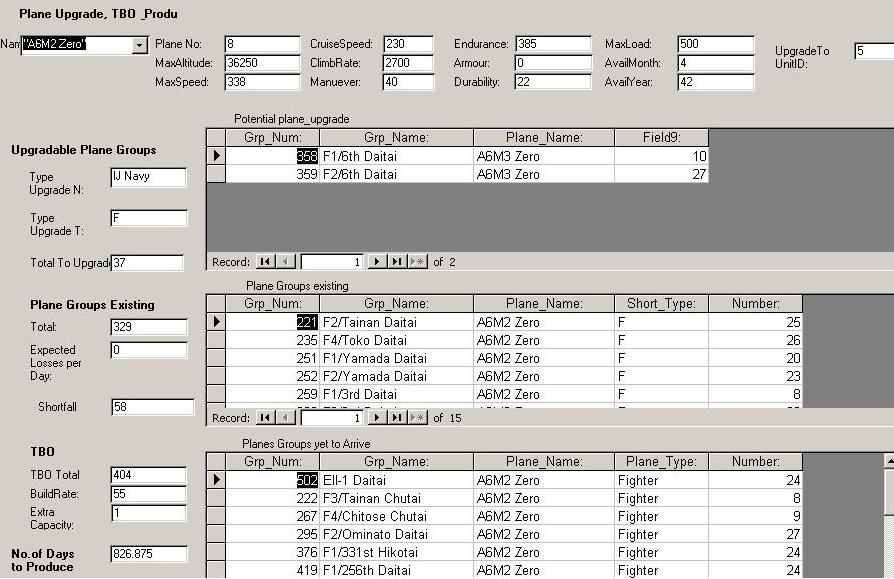Select row 419 F1/256th Daitai record selector
The height and width of the screenshot is (579, 894).
click(216, 570)
